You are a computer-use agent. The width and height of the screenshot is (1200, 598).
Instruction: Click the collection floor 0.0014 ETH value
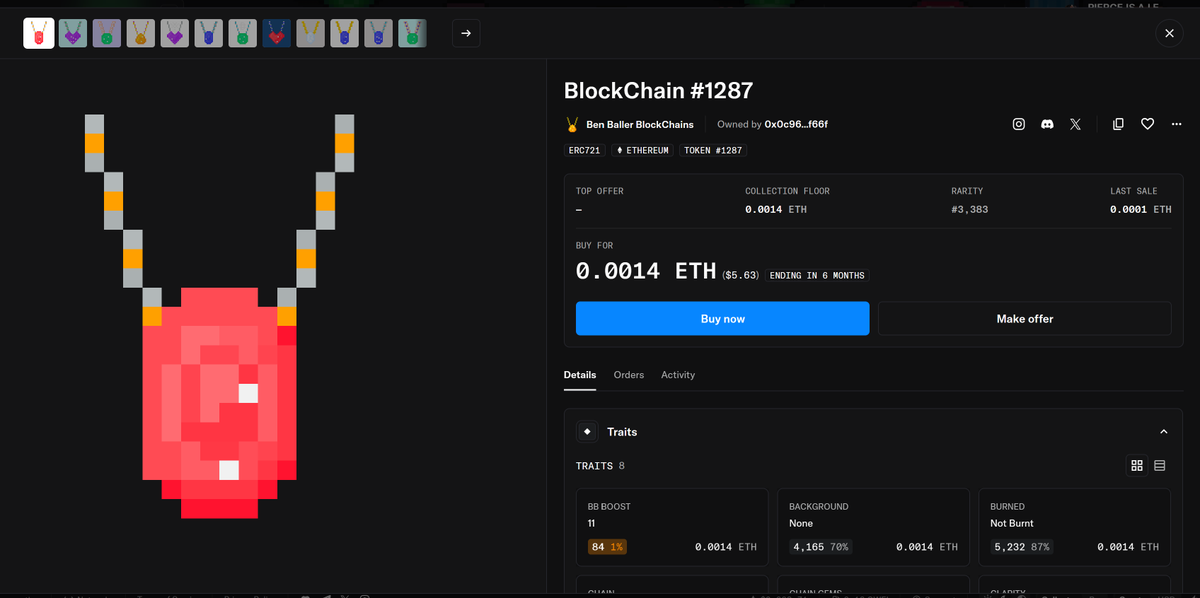point(776,210)
